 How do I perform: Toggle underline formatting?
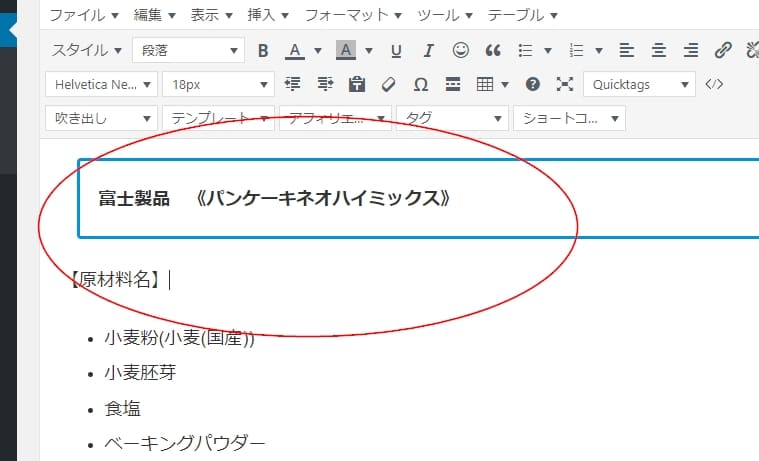coord(396,50)
